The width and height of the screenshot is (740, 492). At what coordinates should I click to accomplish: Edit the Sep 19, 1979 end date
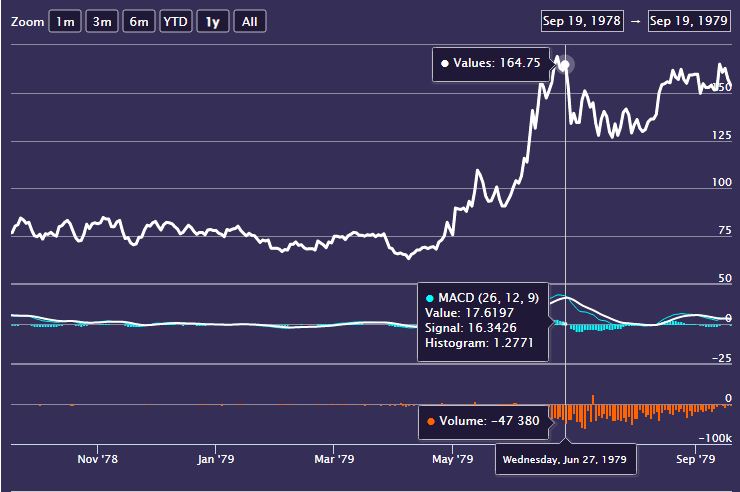pyautogui.click(x=690, y=20)
